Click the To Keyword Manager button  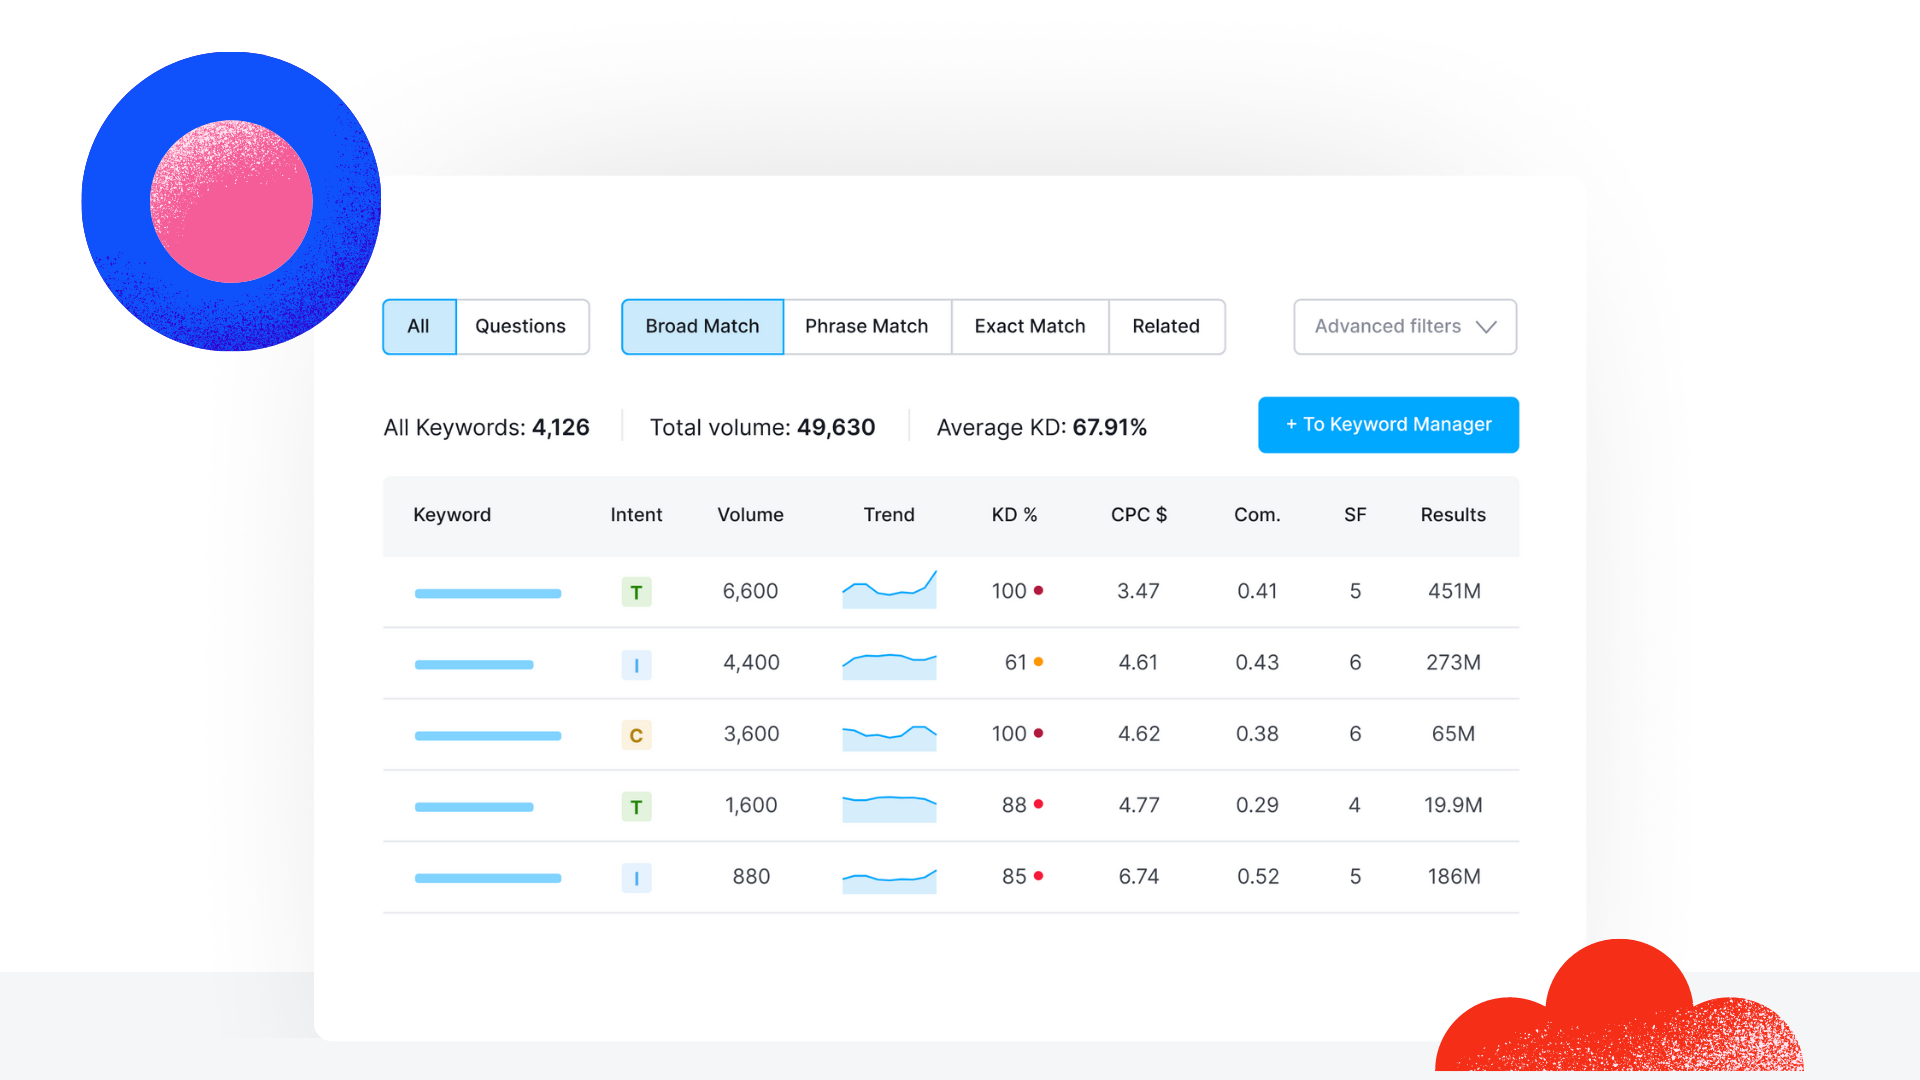pos(1388,425)
